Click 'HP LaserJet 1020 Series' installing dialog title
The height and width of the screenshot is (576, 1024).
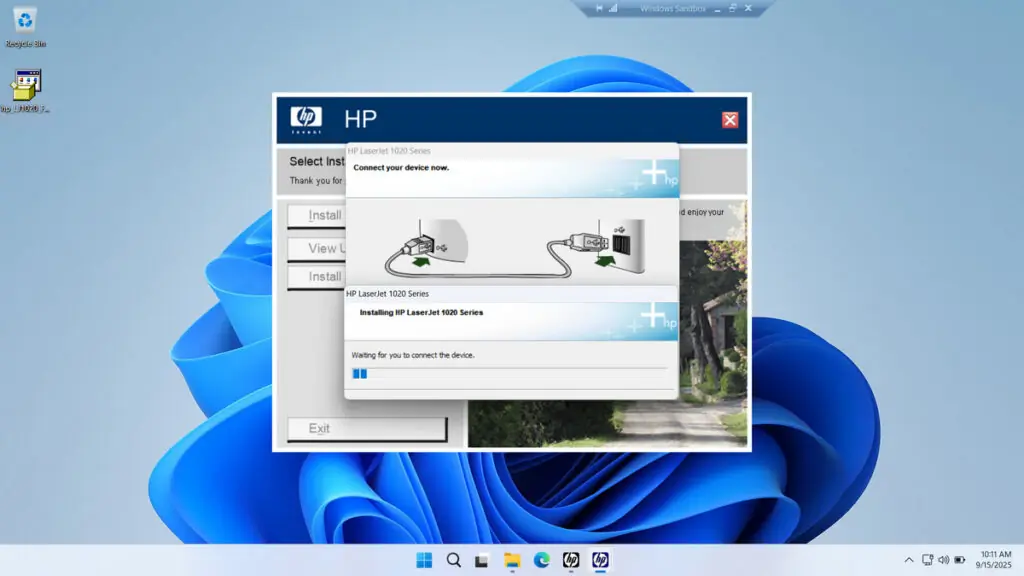point(387,294)
